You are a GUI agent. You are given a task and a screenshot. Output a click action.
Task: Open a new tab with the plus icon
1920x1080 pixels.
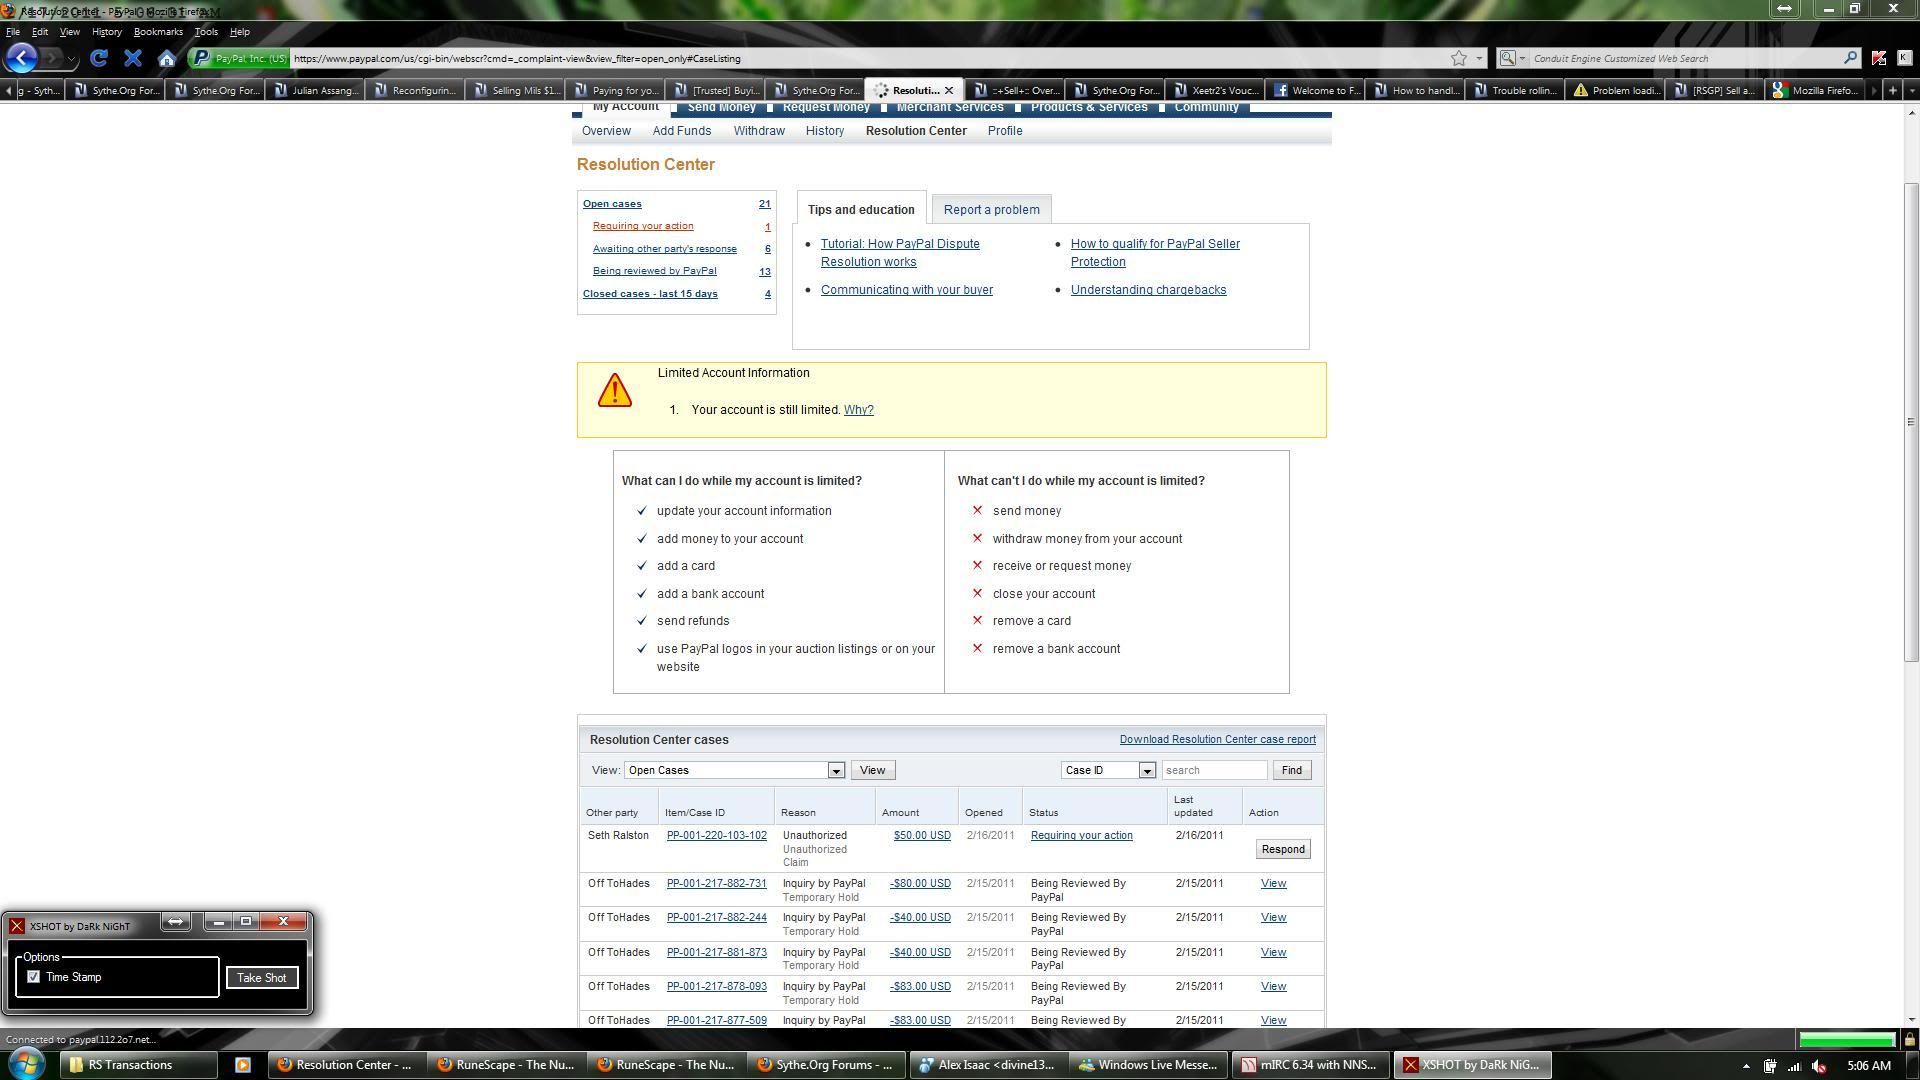click(1892, 90)
